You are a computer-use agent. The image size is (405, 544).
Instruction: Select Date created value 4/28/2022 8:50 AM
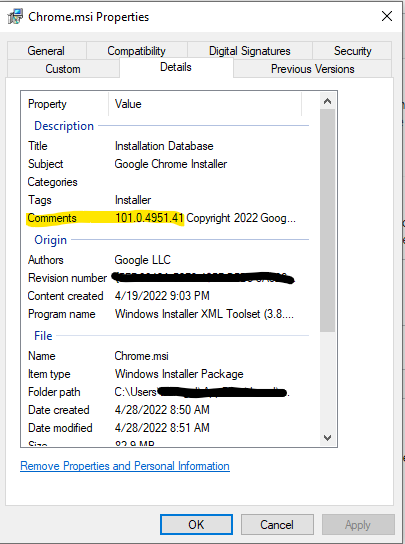(162, 410)
